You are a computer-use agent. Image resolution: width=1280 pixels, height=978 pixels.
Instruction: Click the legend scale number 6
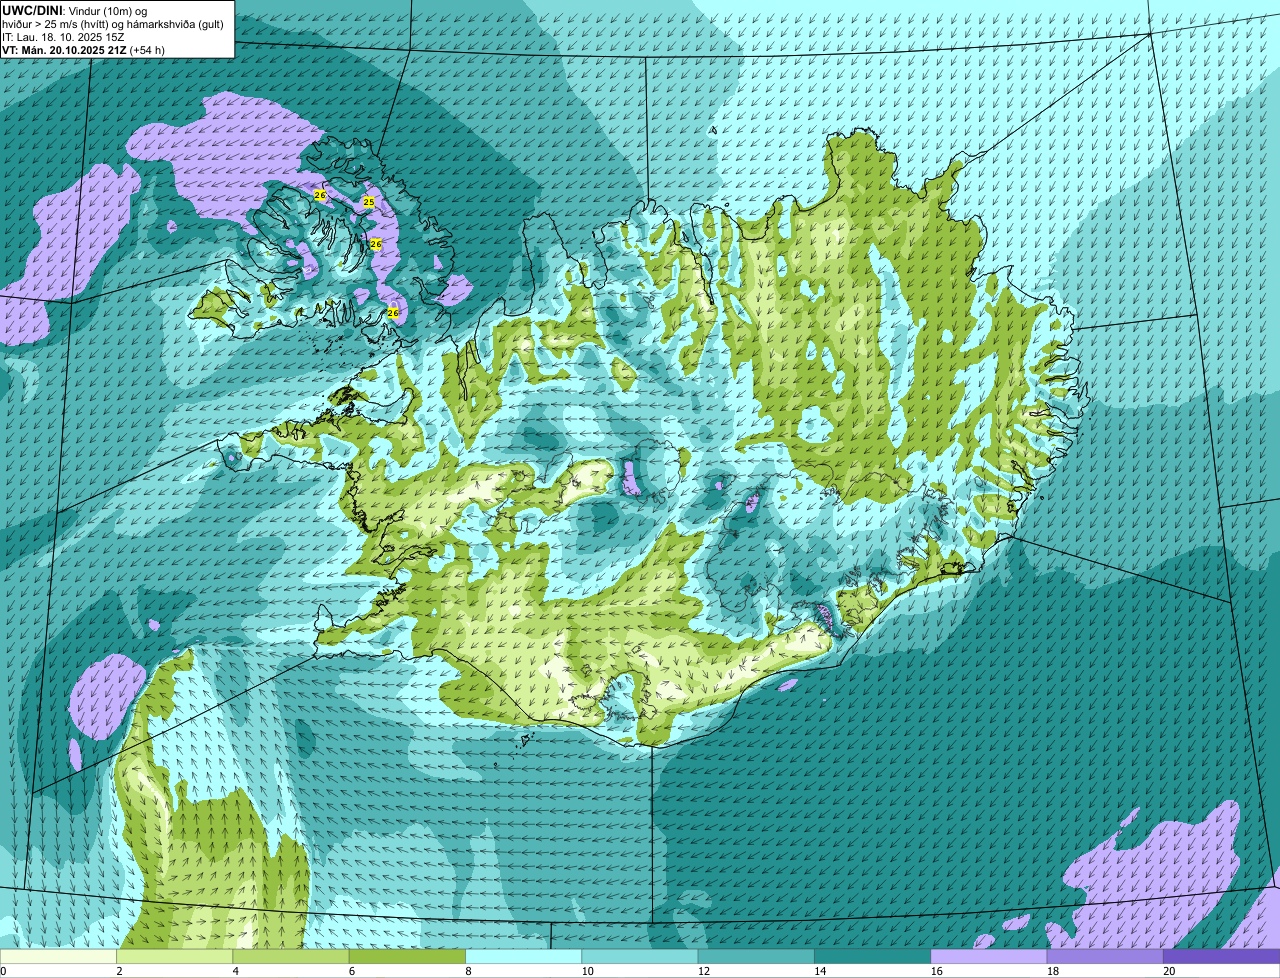tap(352, 971)
